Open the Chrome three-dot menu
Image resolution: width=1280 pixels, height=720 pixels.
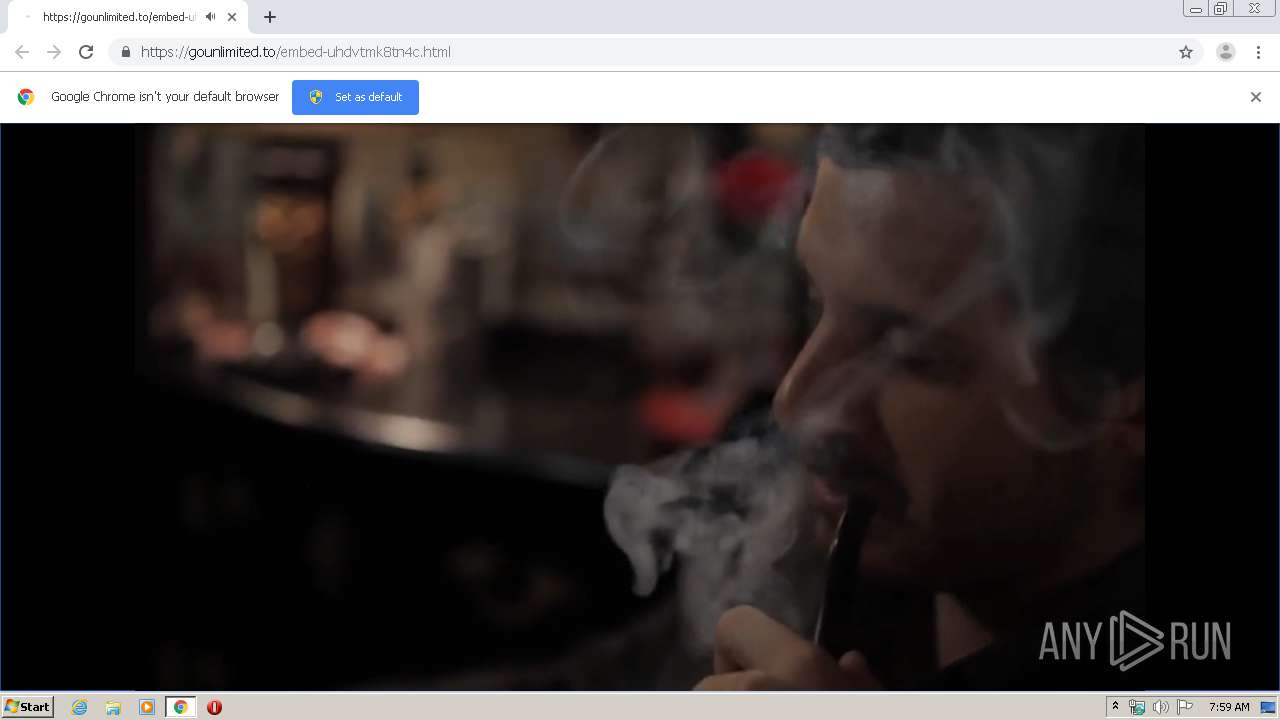[1259, 52]
